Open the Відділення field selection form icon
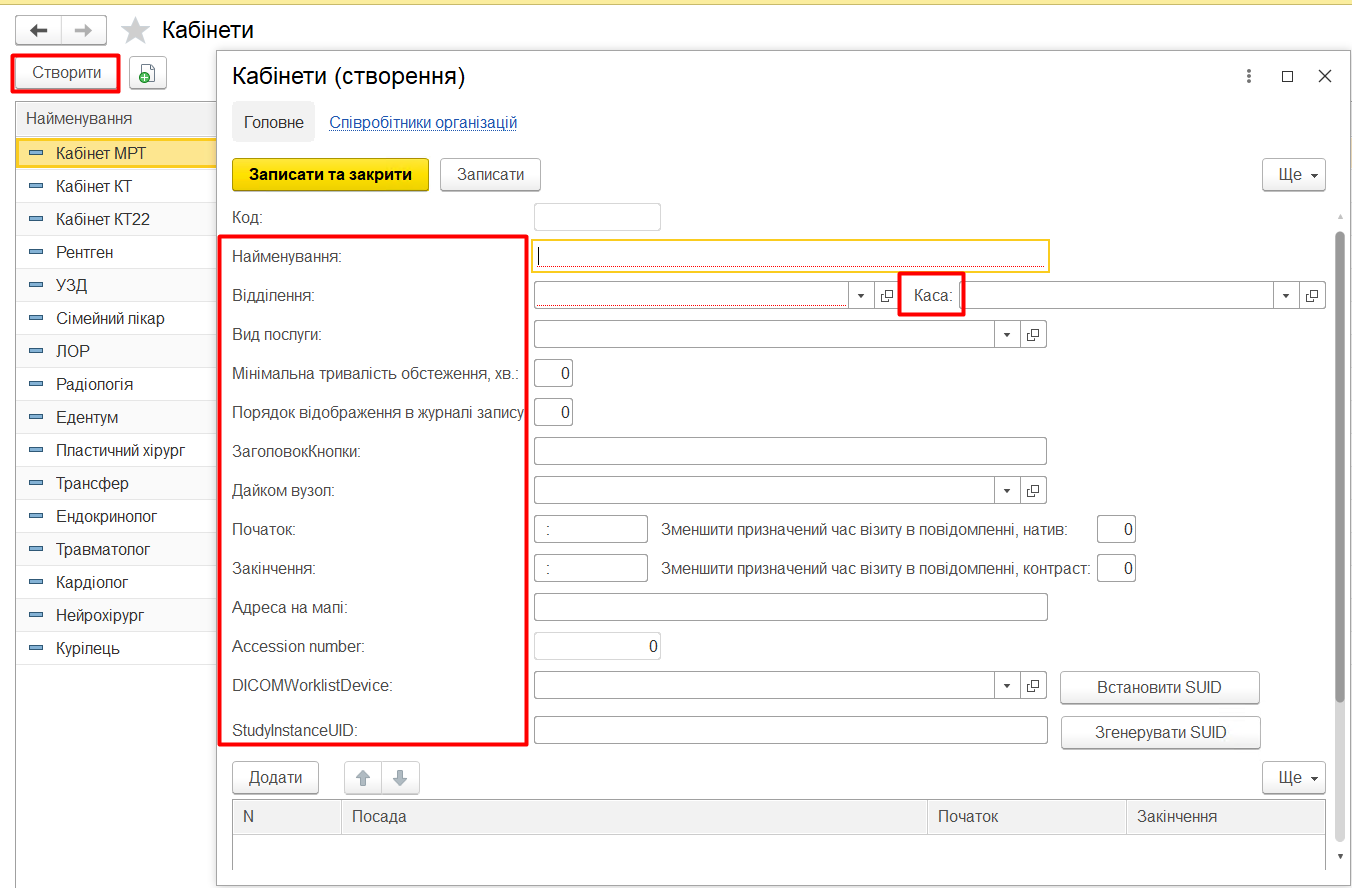The image size is (1352, 888). 886,295
